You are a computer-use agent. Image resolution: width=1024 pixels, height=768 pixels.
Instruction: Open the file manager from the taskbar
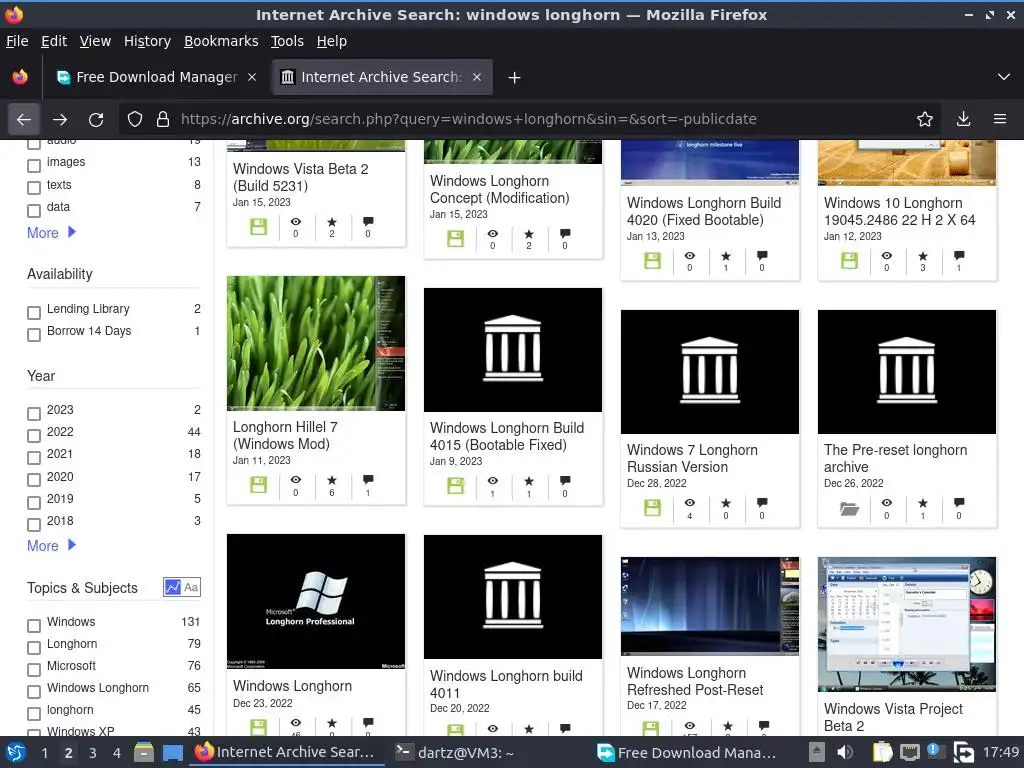click(144, 752)
